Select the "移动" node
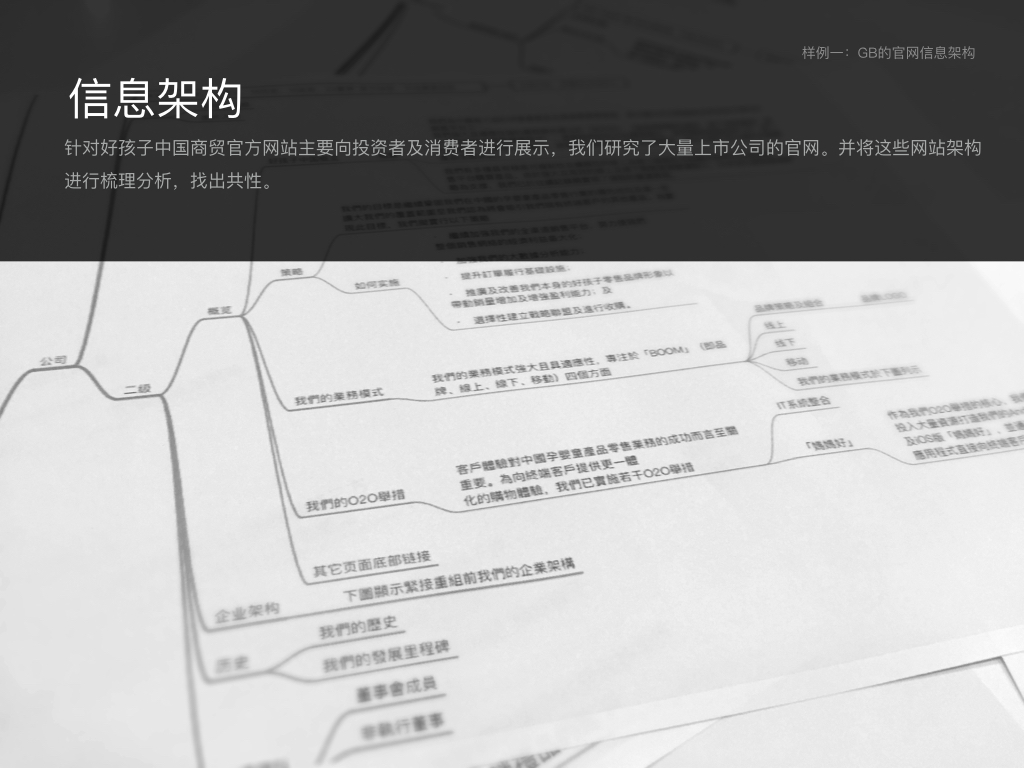Image resolution: width=1024 pixels, height=768 pixels. click(796, 361)
